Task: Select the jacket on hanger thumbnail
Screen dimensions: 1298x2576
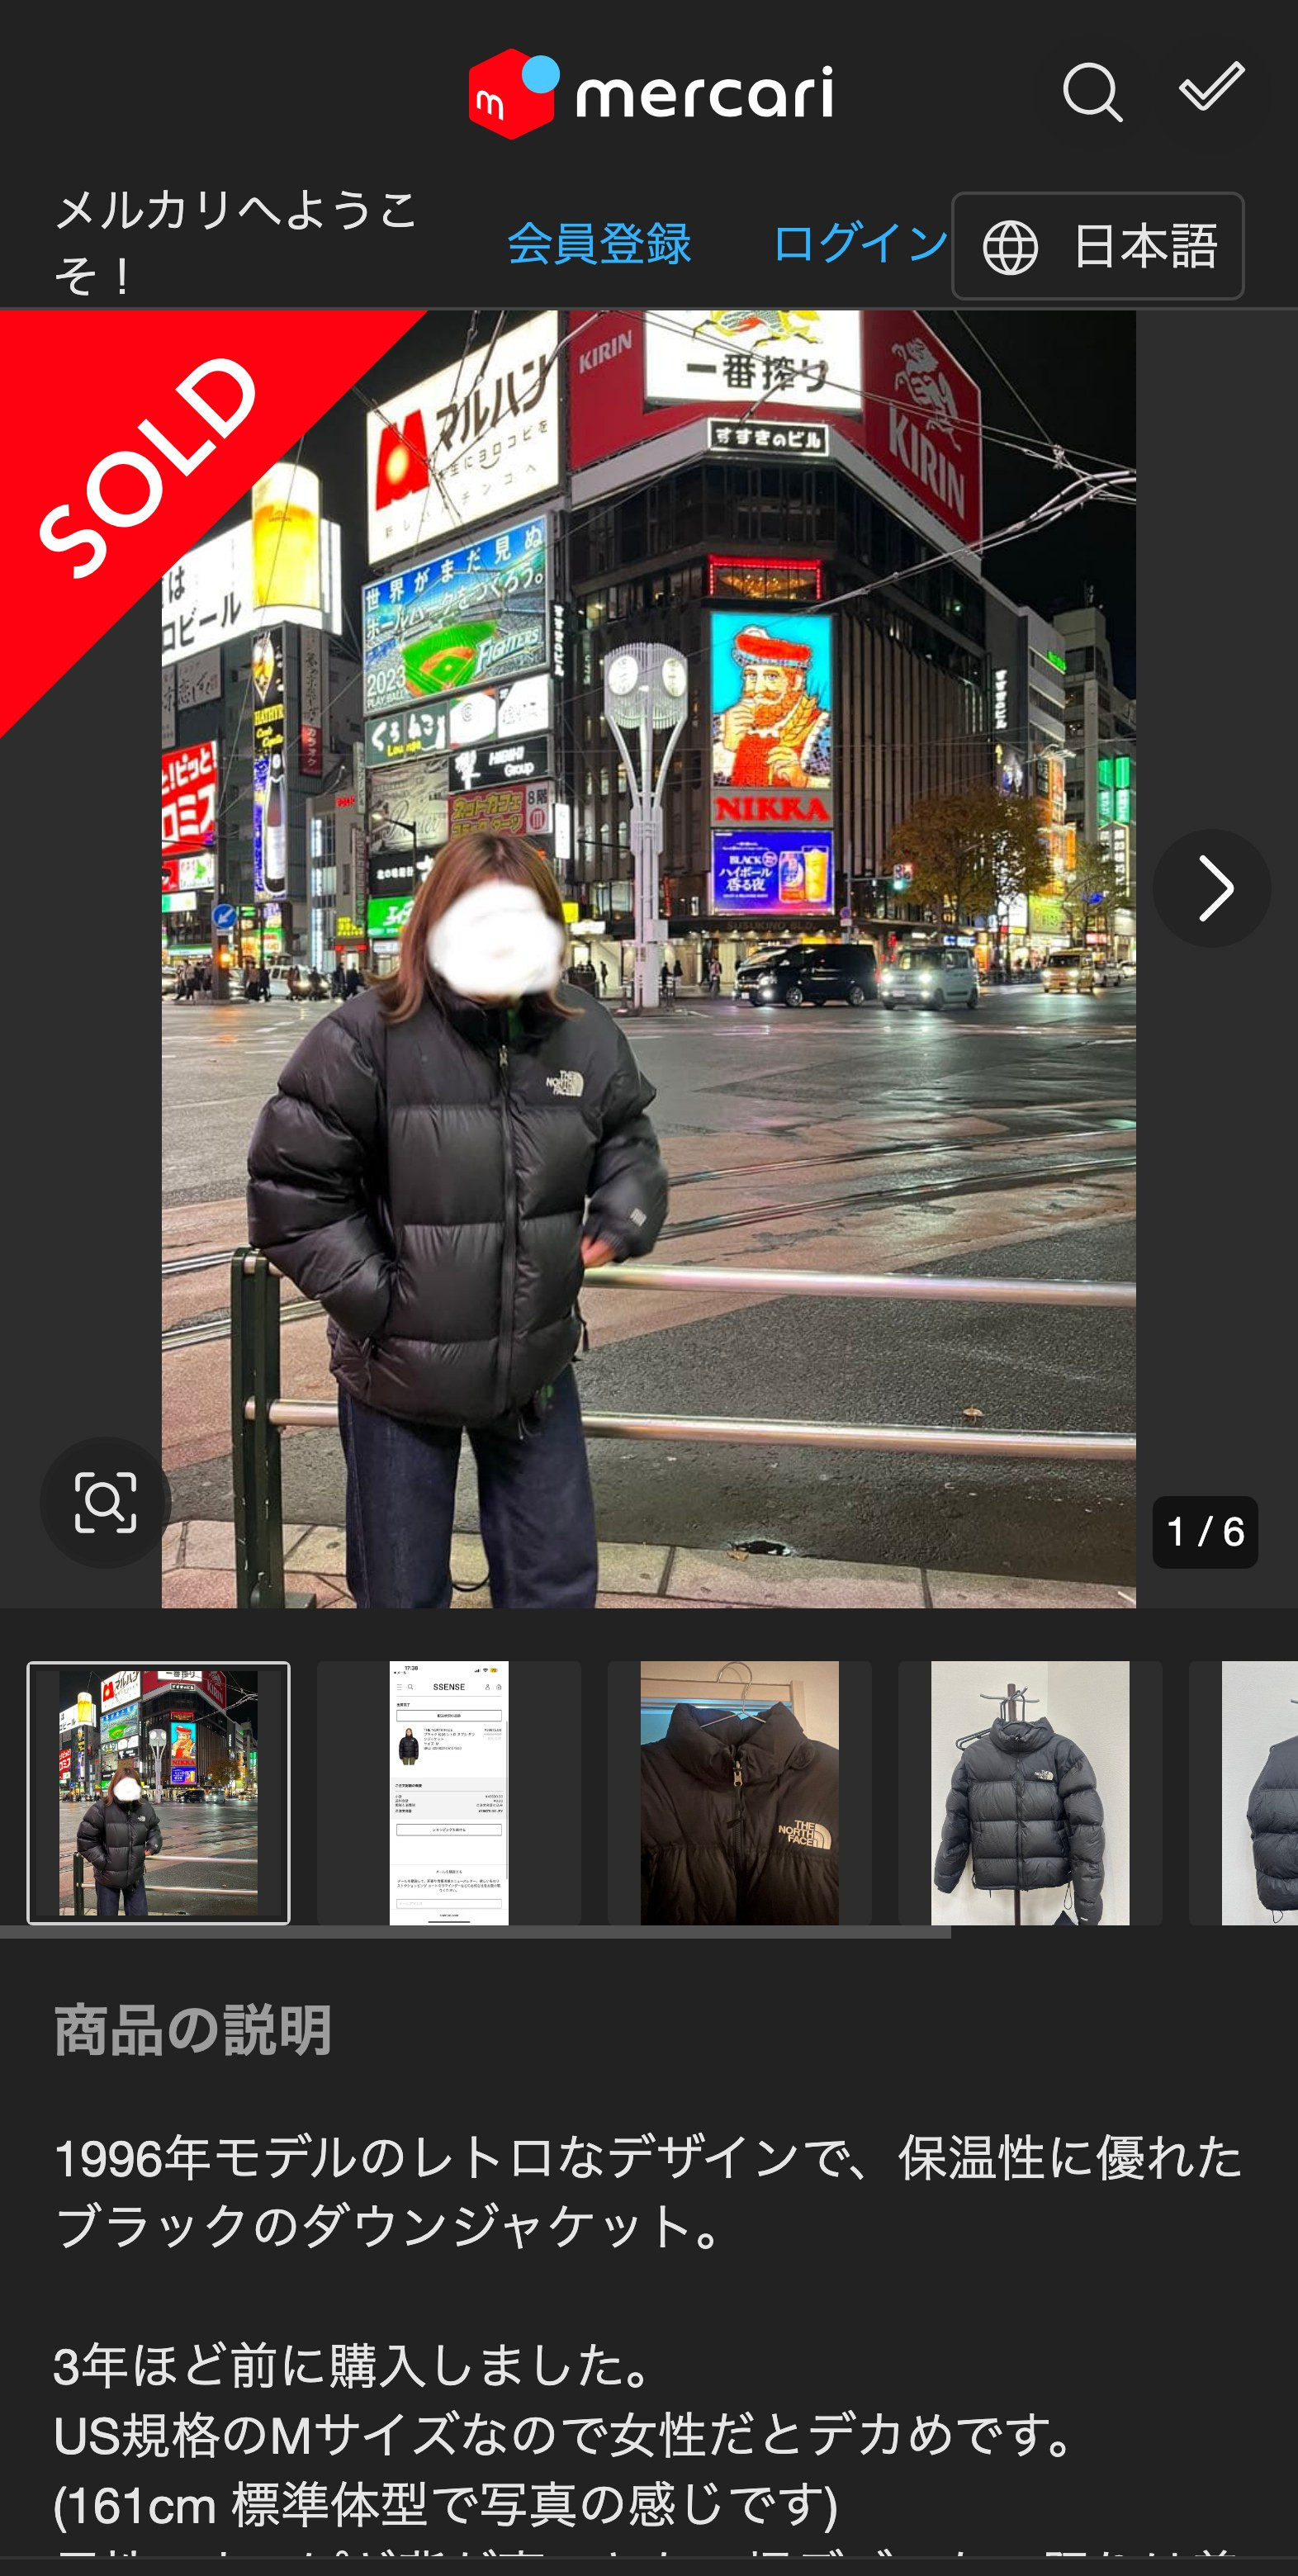Action: [1030, 1793]
